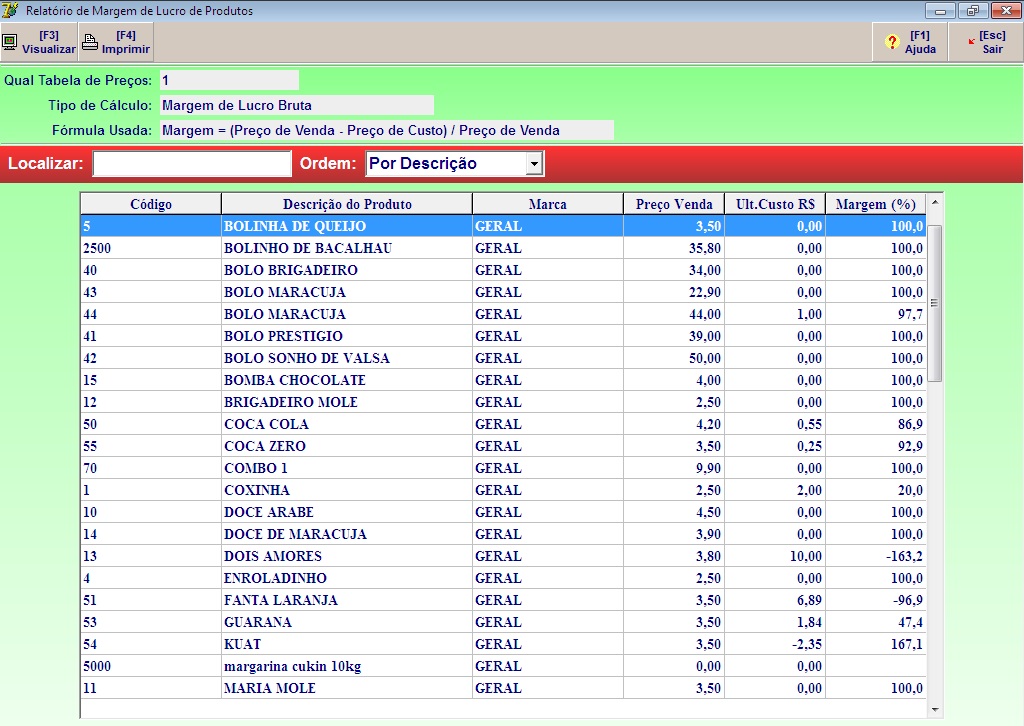Click the F4 Imprimir printer icon
The height and width of the screenshot is (726, 1024).
(90, 42)
